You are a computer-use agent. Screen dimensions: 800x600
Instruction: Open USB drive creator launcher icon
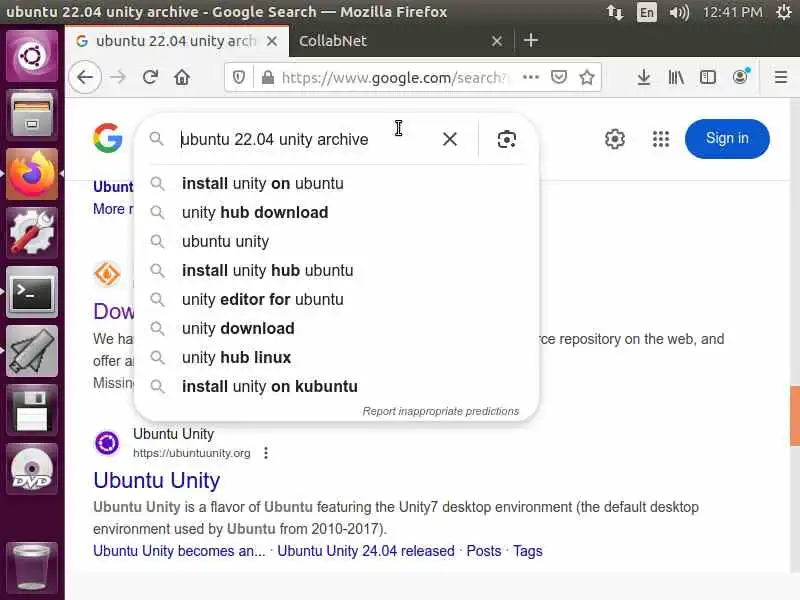(32, 351)
